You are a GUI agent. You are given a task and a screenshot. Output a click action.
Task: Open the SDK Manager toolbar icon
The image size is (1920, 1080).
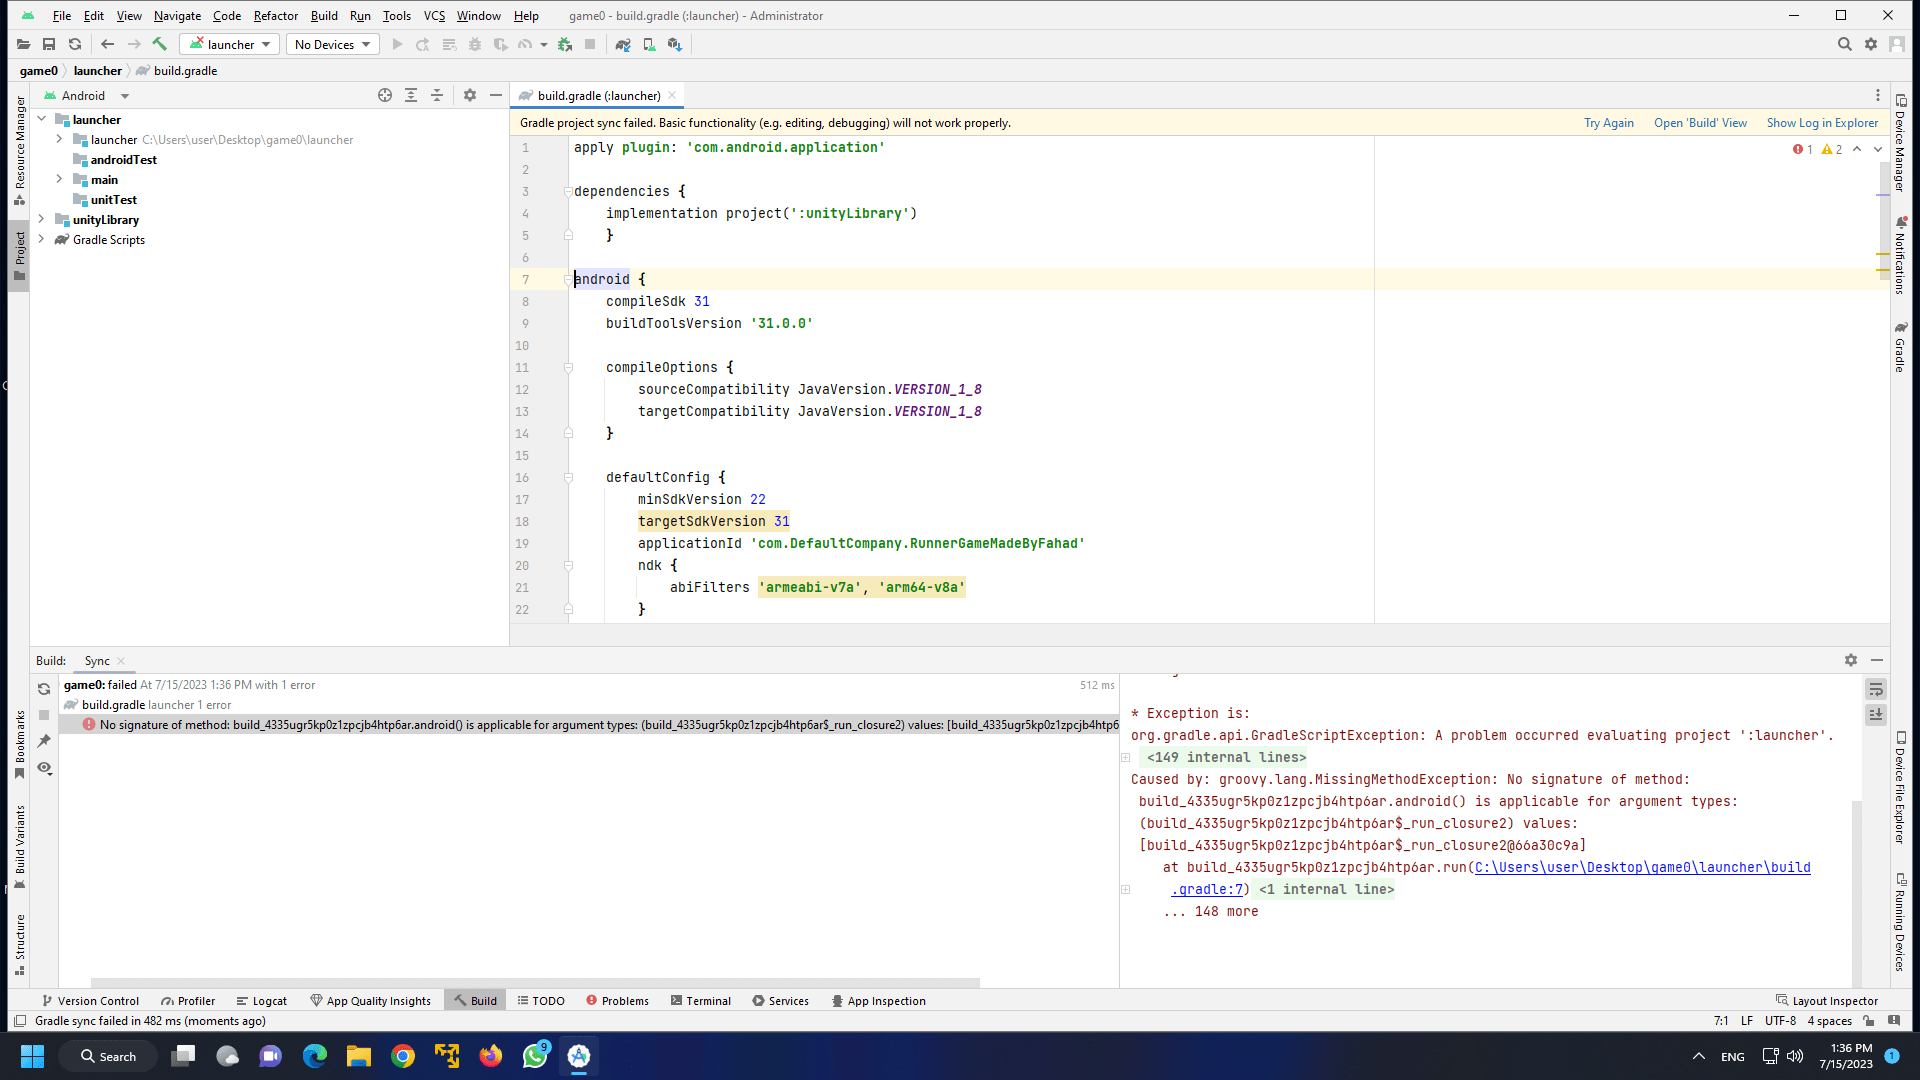pos(675,44)
